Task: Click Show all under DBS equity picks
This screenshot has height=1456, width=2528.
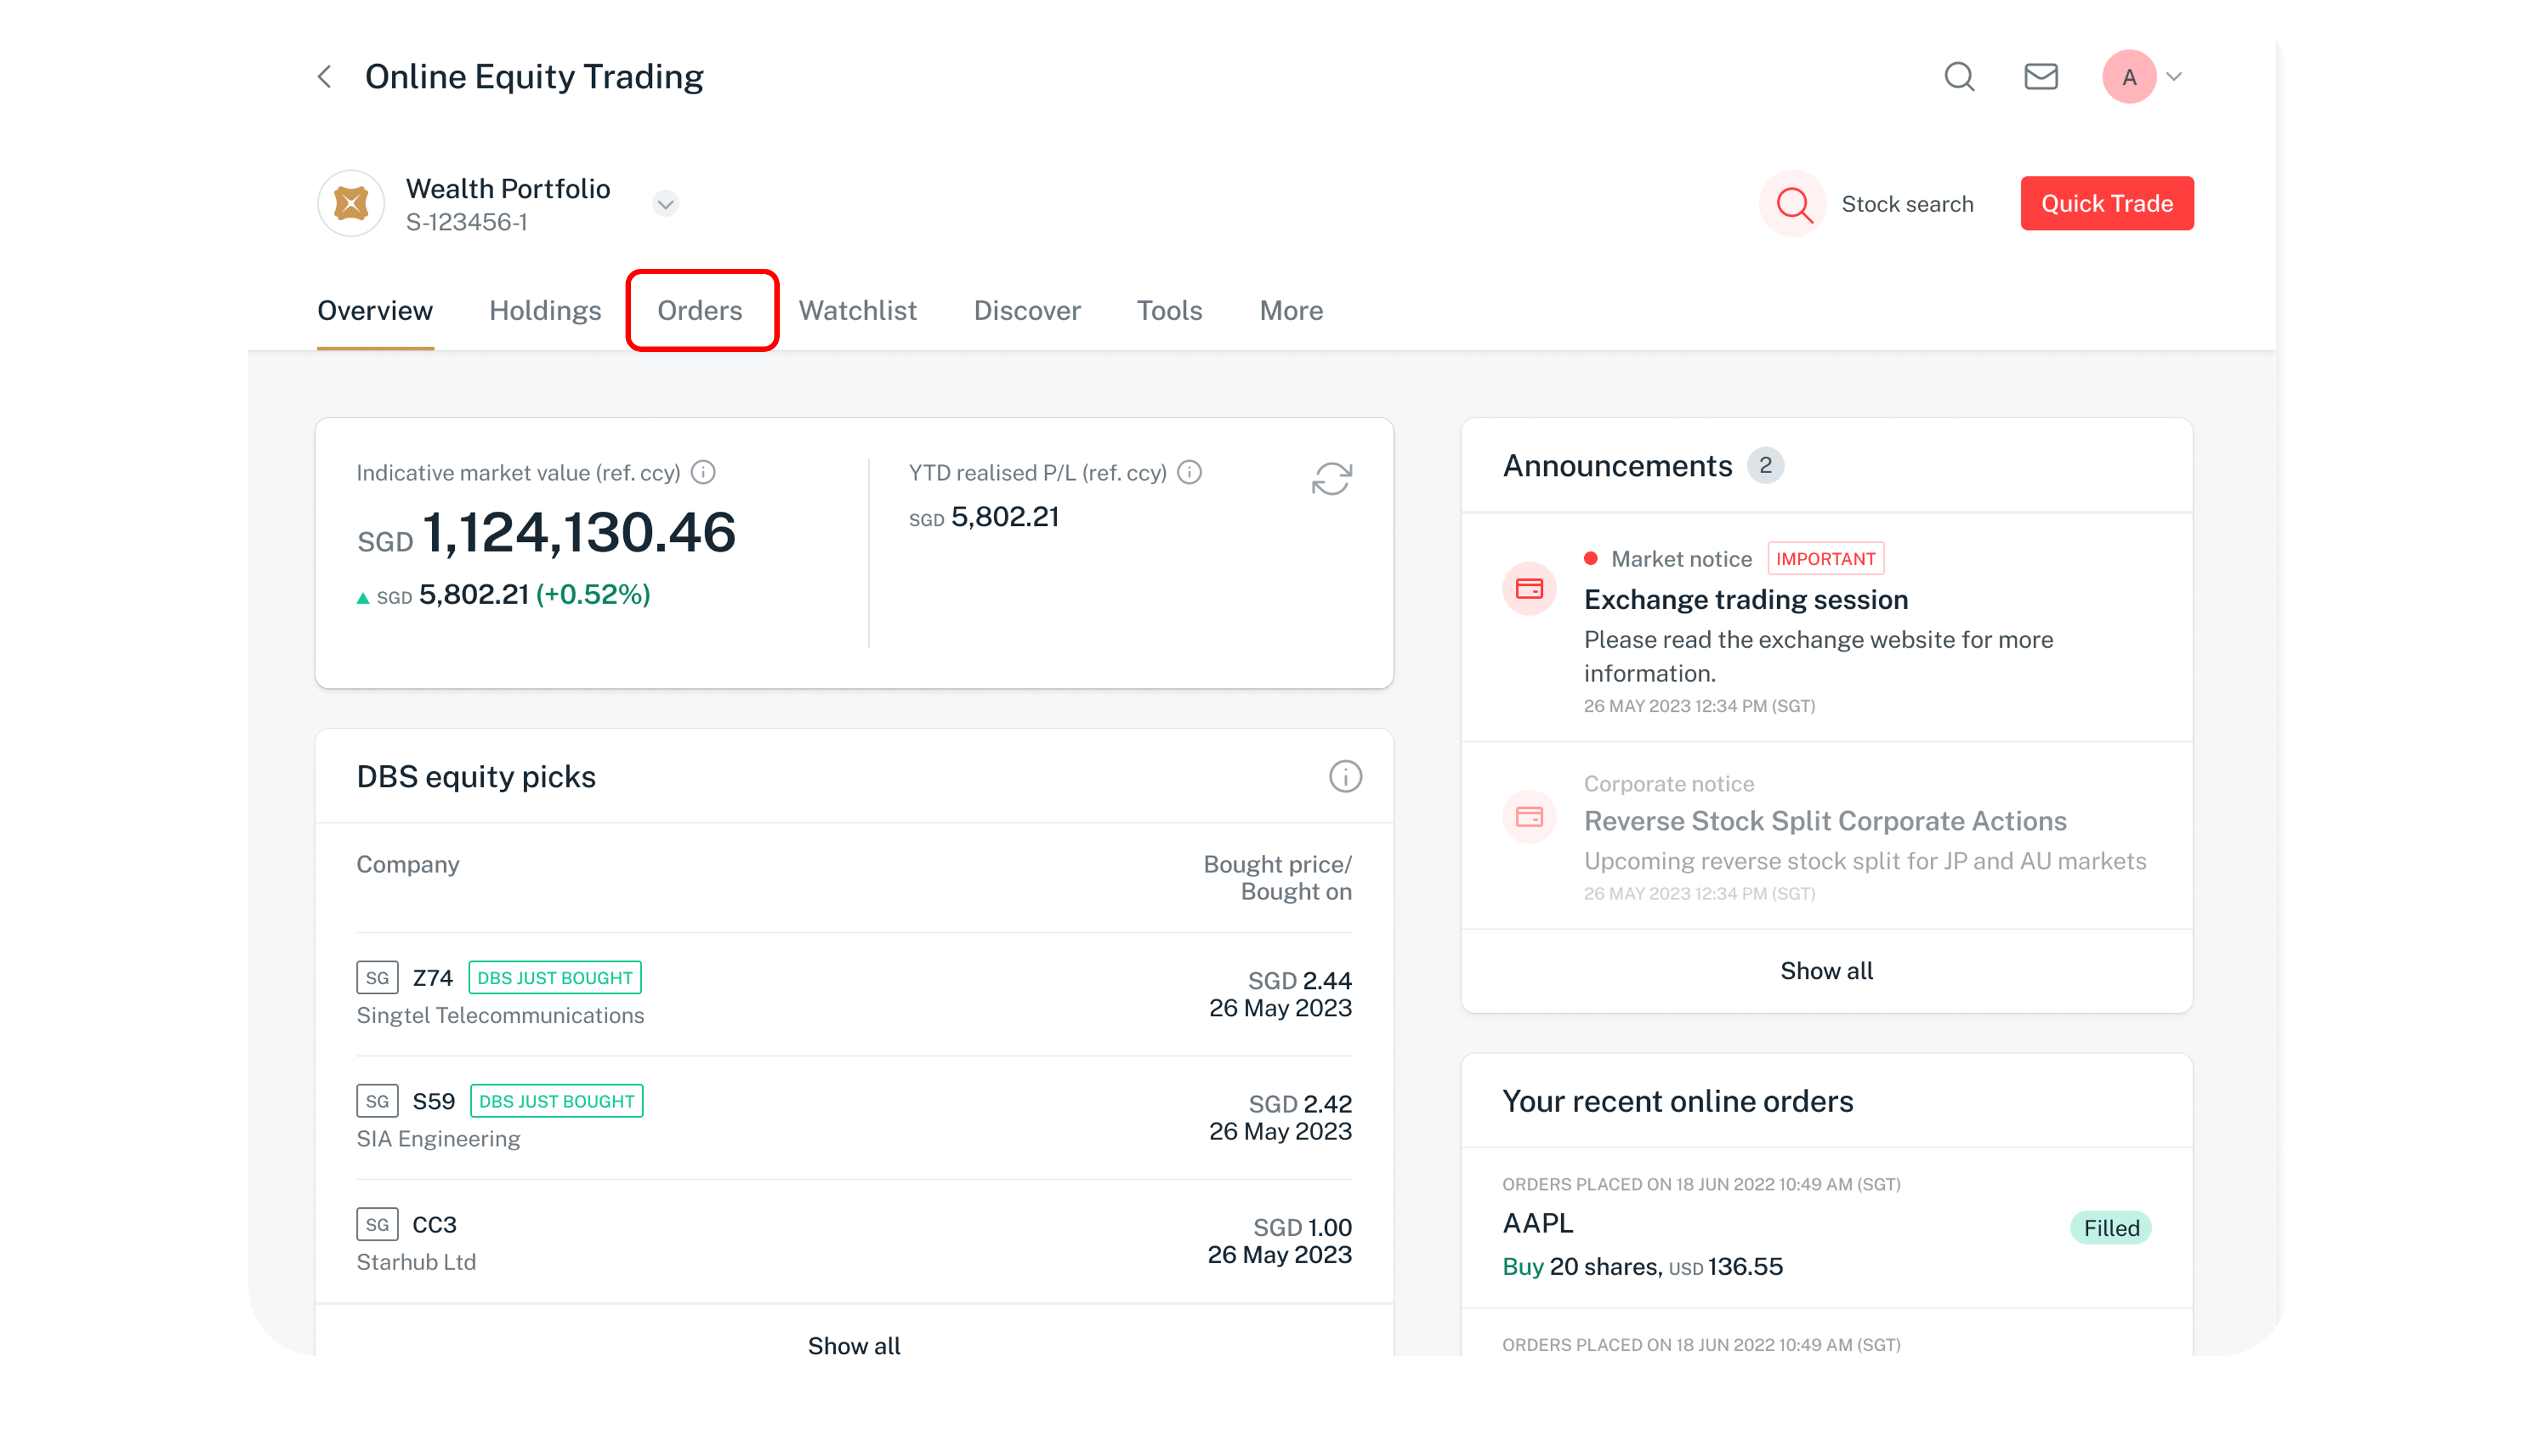Action: pos(854,1345)
